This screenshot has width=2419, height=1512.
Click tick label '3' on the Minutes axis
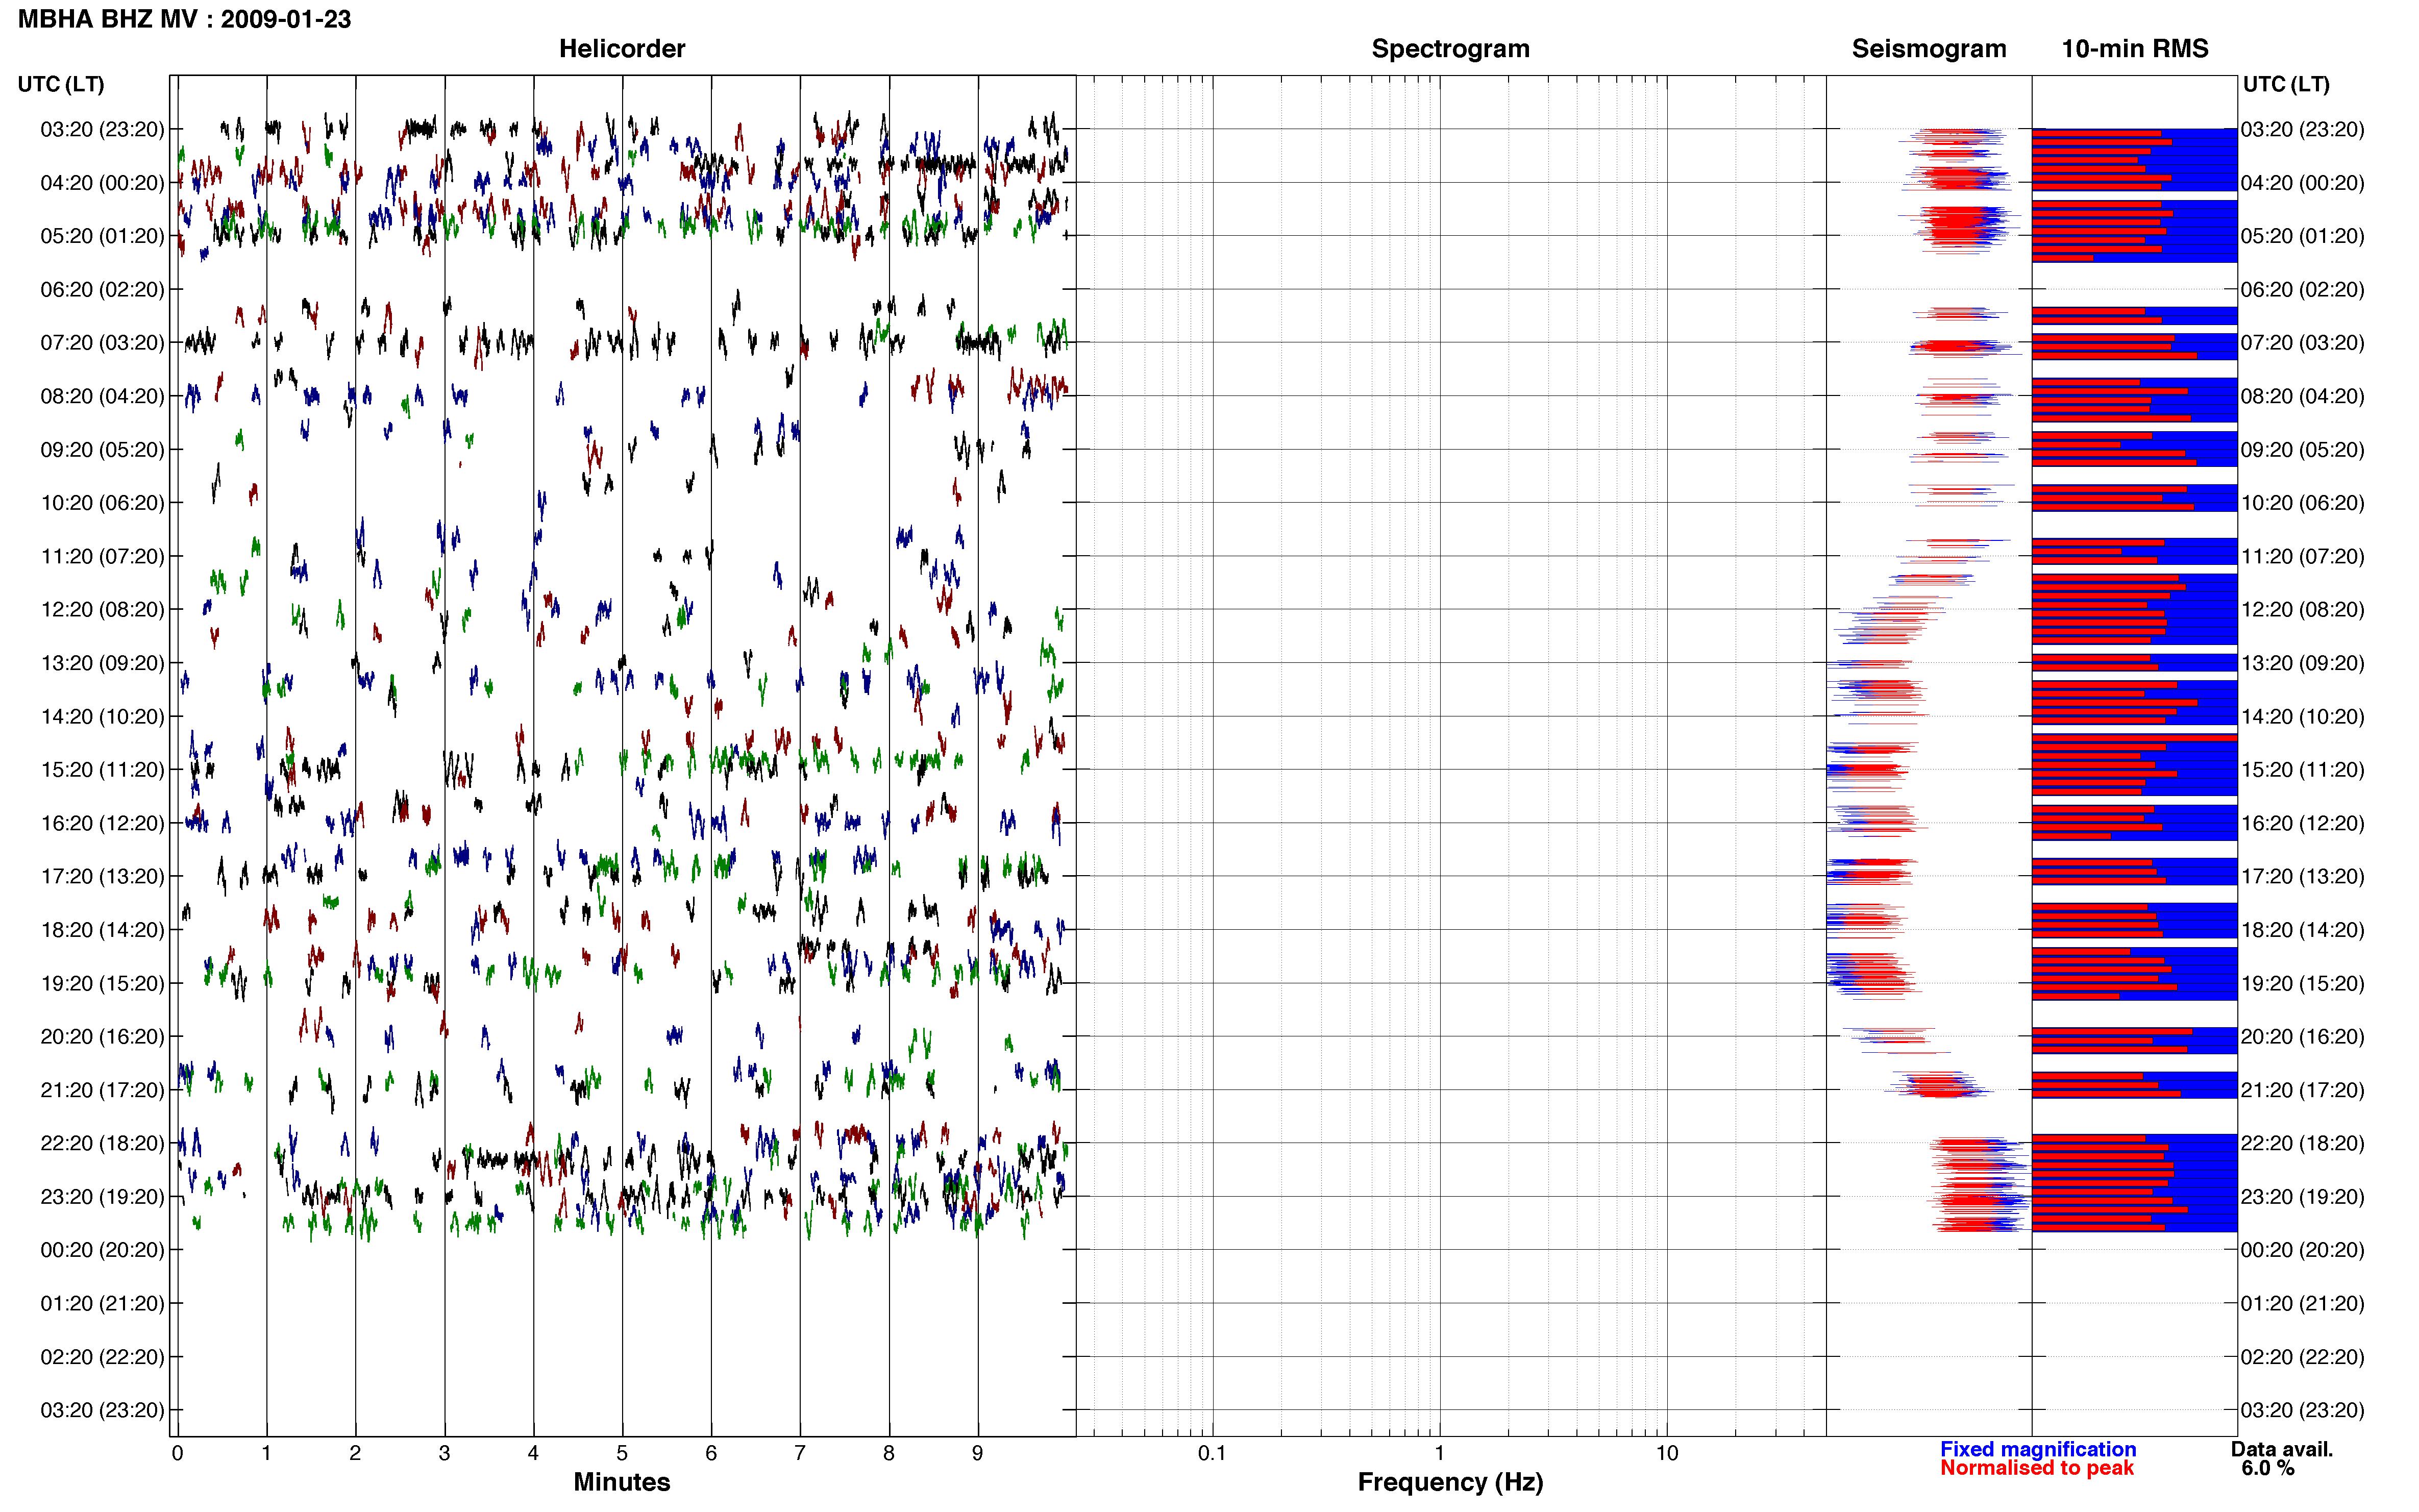[444, 1453]
